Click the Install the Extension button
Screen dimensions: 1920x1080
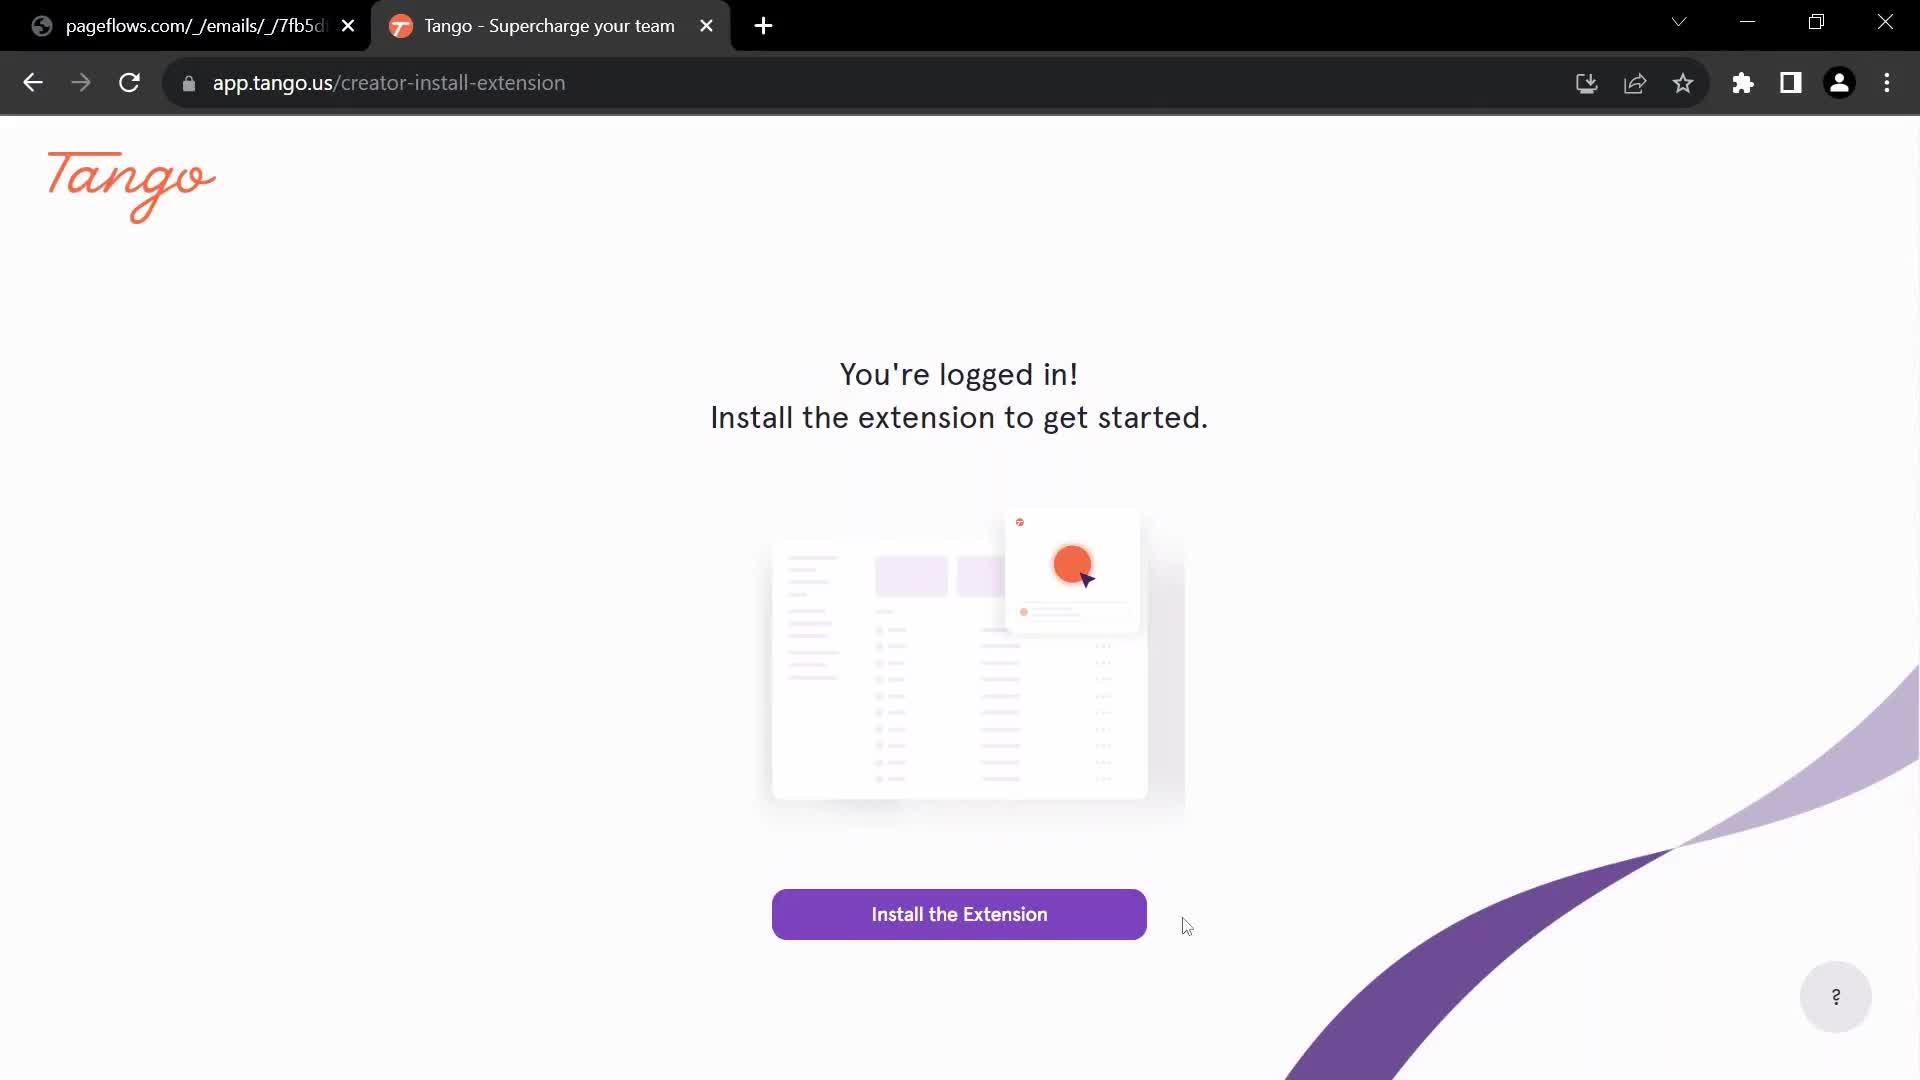pyautogui.click(x=959, y=914)
